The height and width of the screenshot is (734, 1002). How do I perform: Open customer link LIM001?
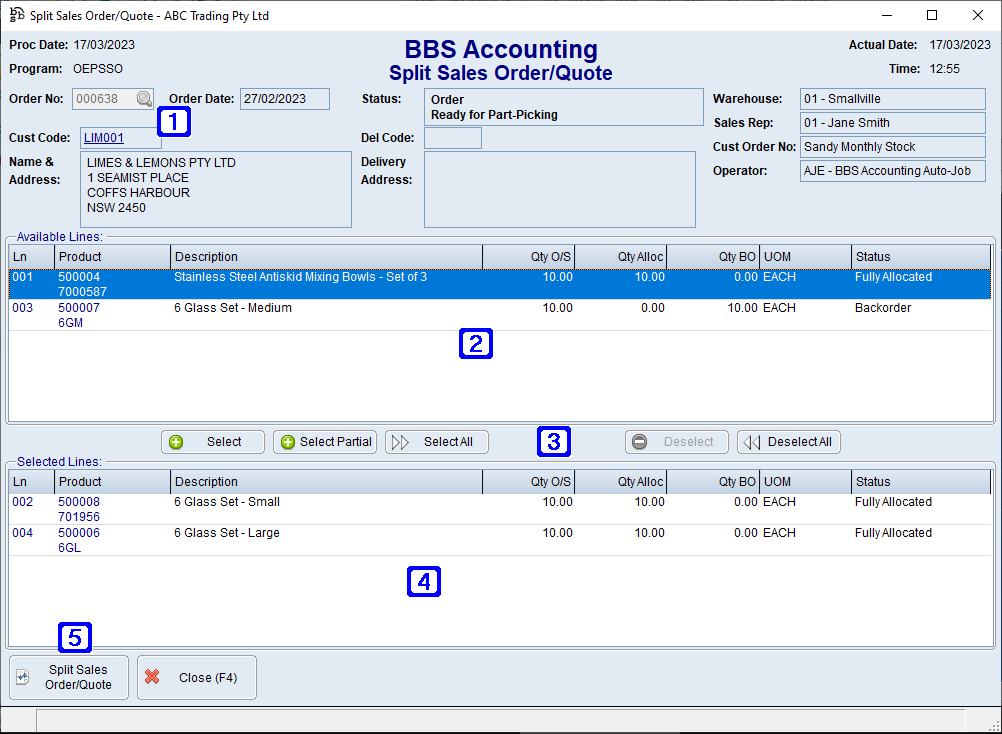pos(104,138)
